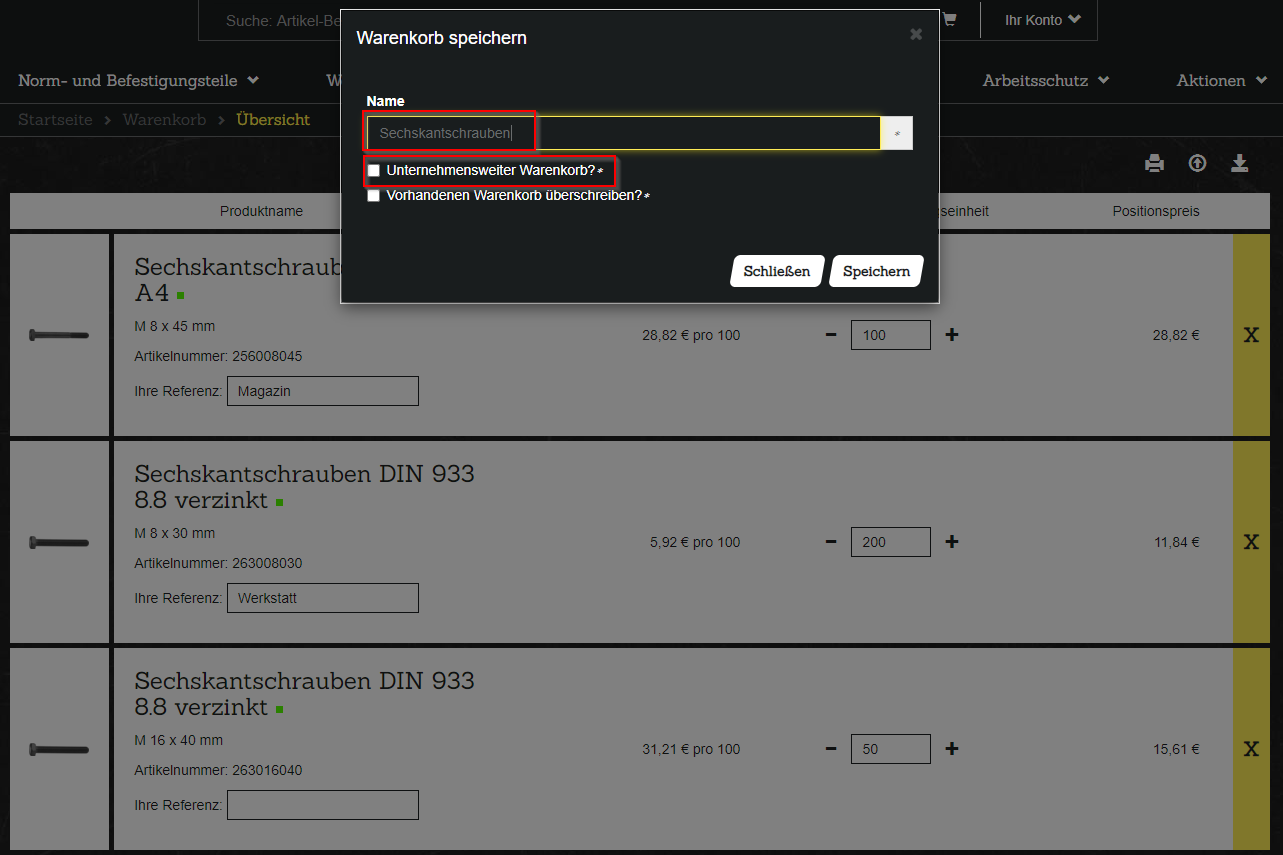Image resolution: width=1283 pixels, height=855 pixels.
Task: Open the shopping cart icon in header
Action: click(949, 19)
